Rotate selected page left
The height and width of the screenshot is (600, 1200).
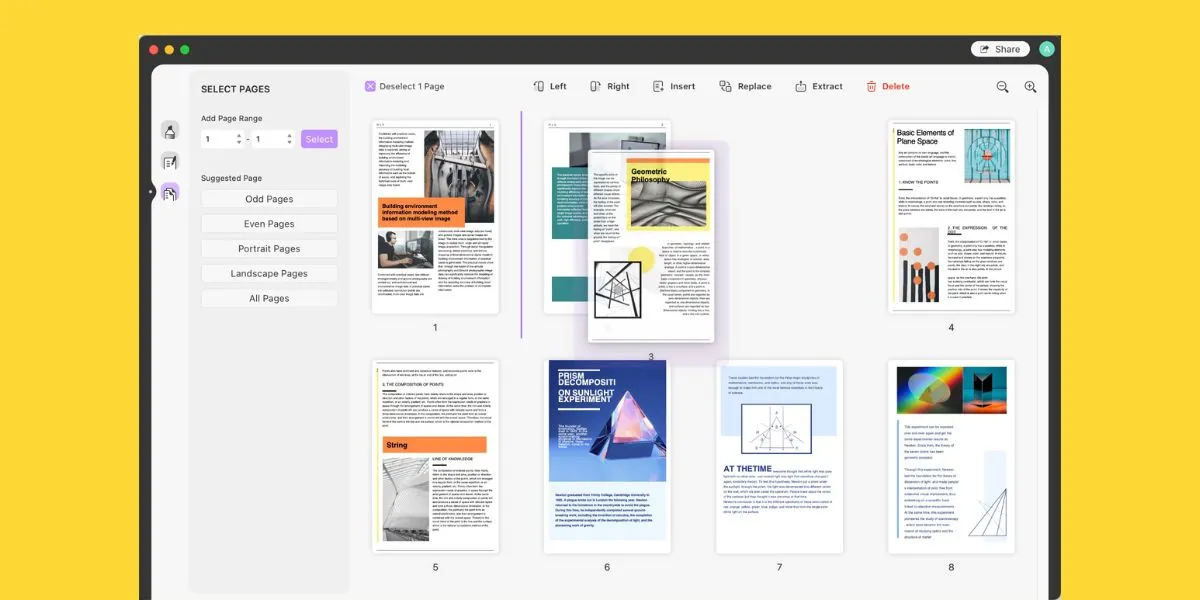click(x=549, y=87)
